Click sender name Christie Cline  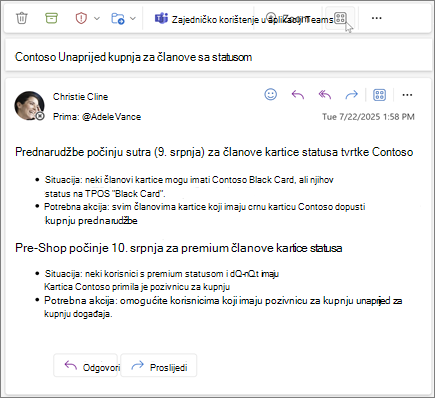click(x=80, y=97)
